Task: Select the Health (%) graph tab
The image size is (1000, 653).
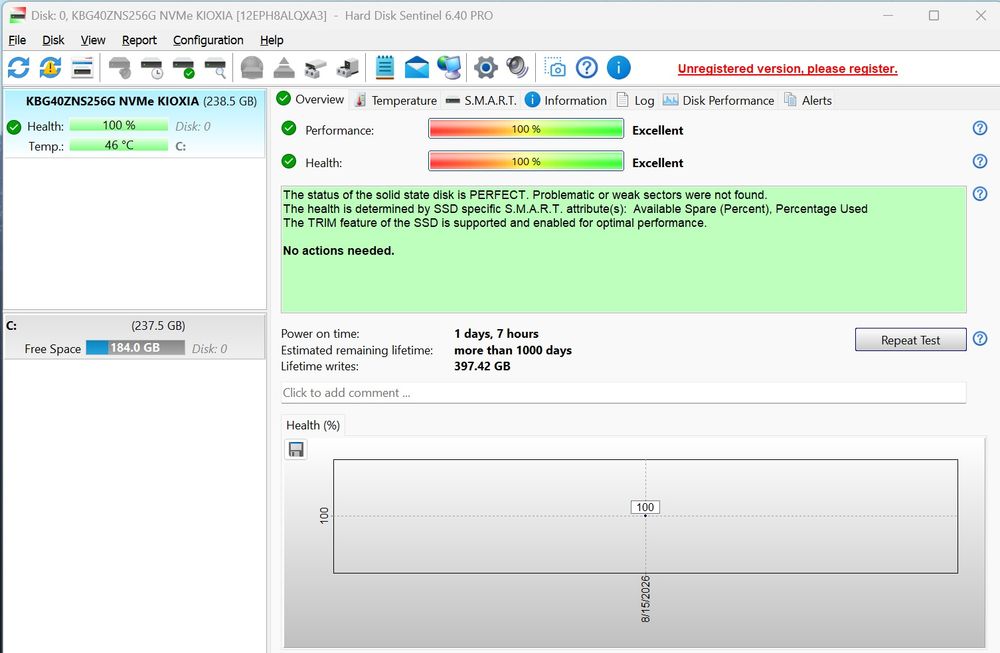Action: pos(312,425)
